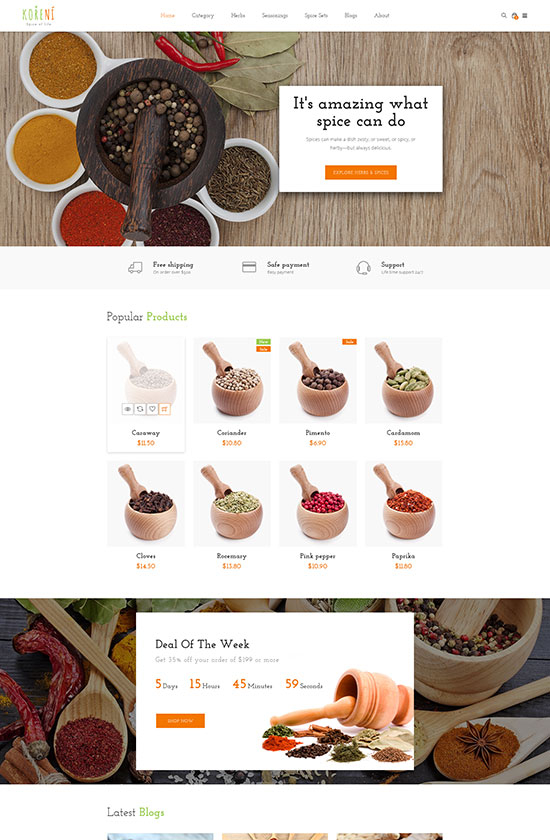Open the Herbs menu item

[238, 16]
